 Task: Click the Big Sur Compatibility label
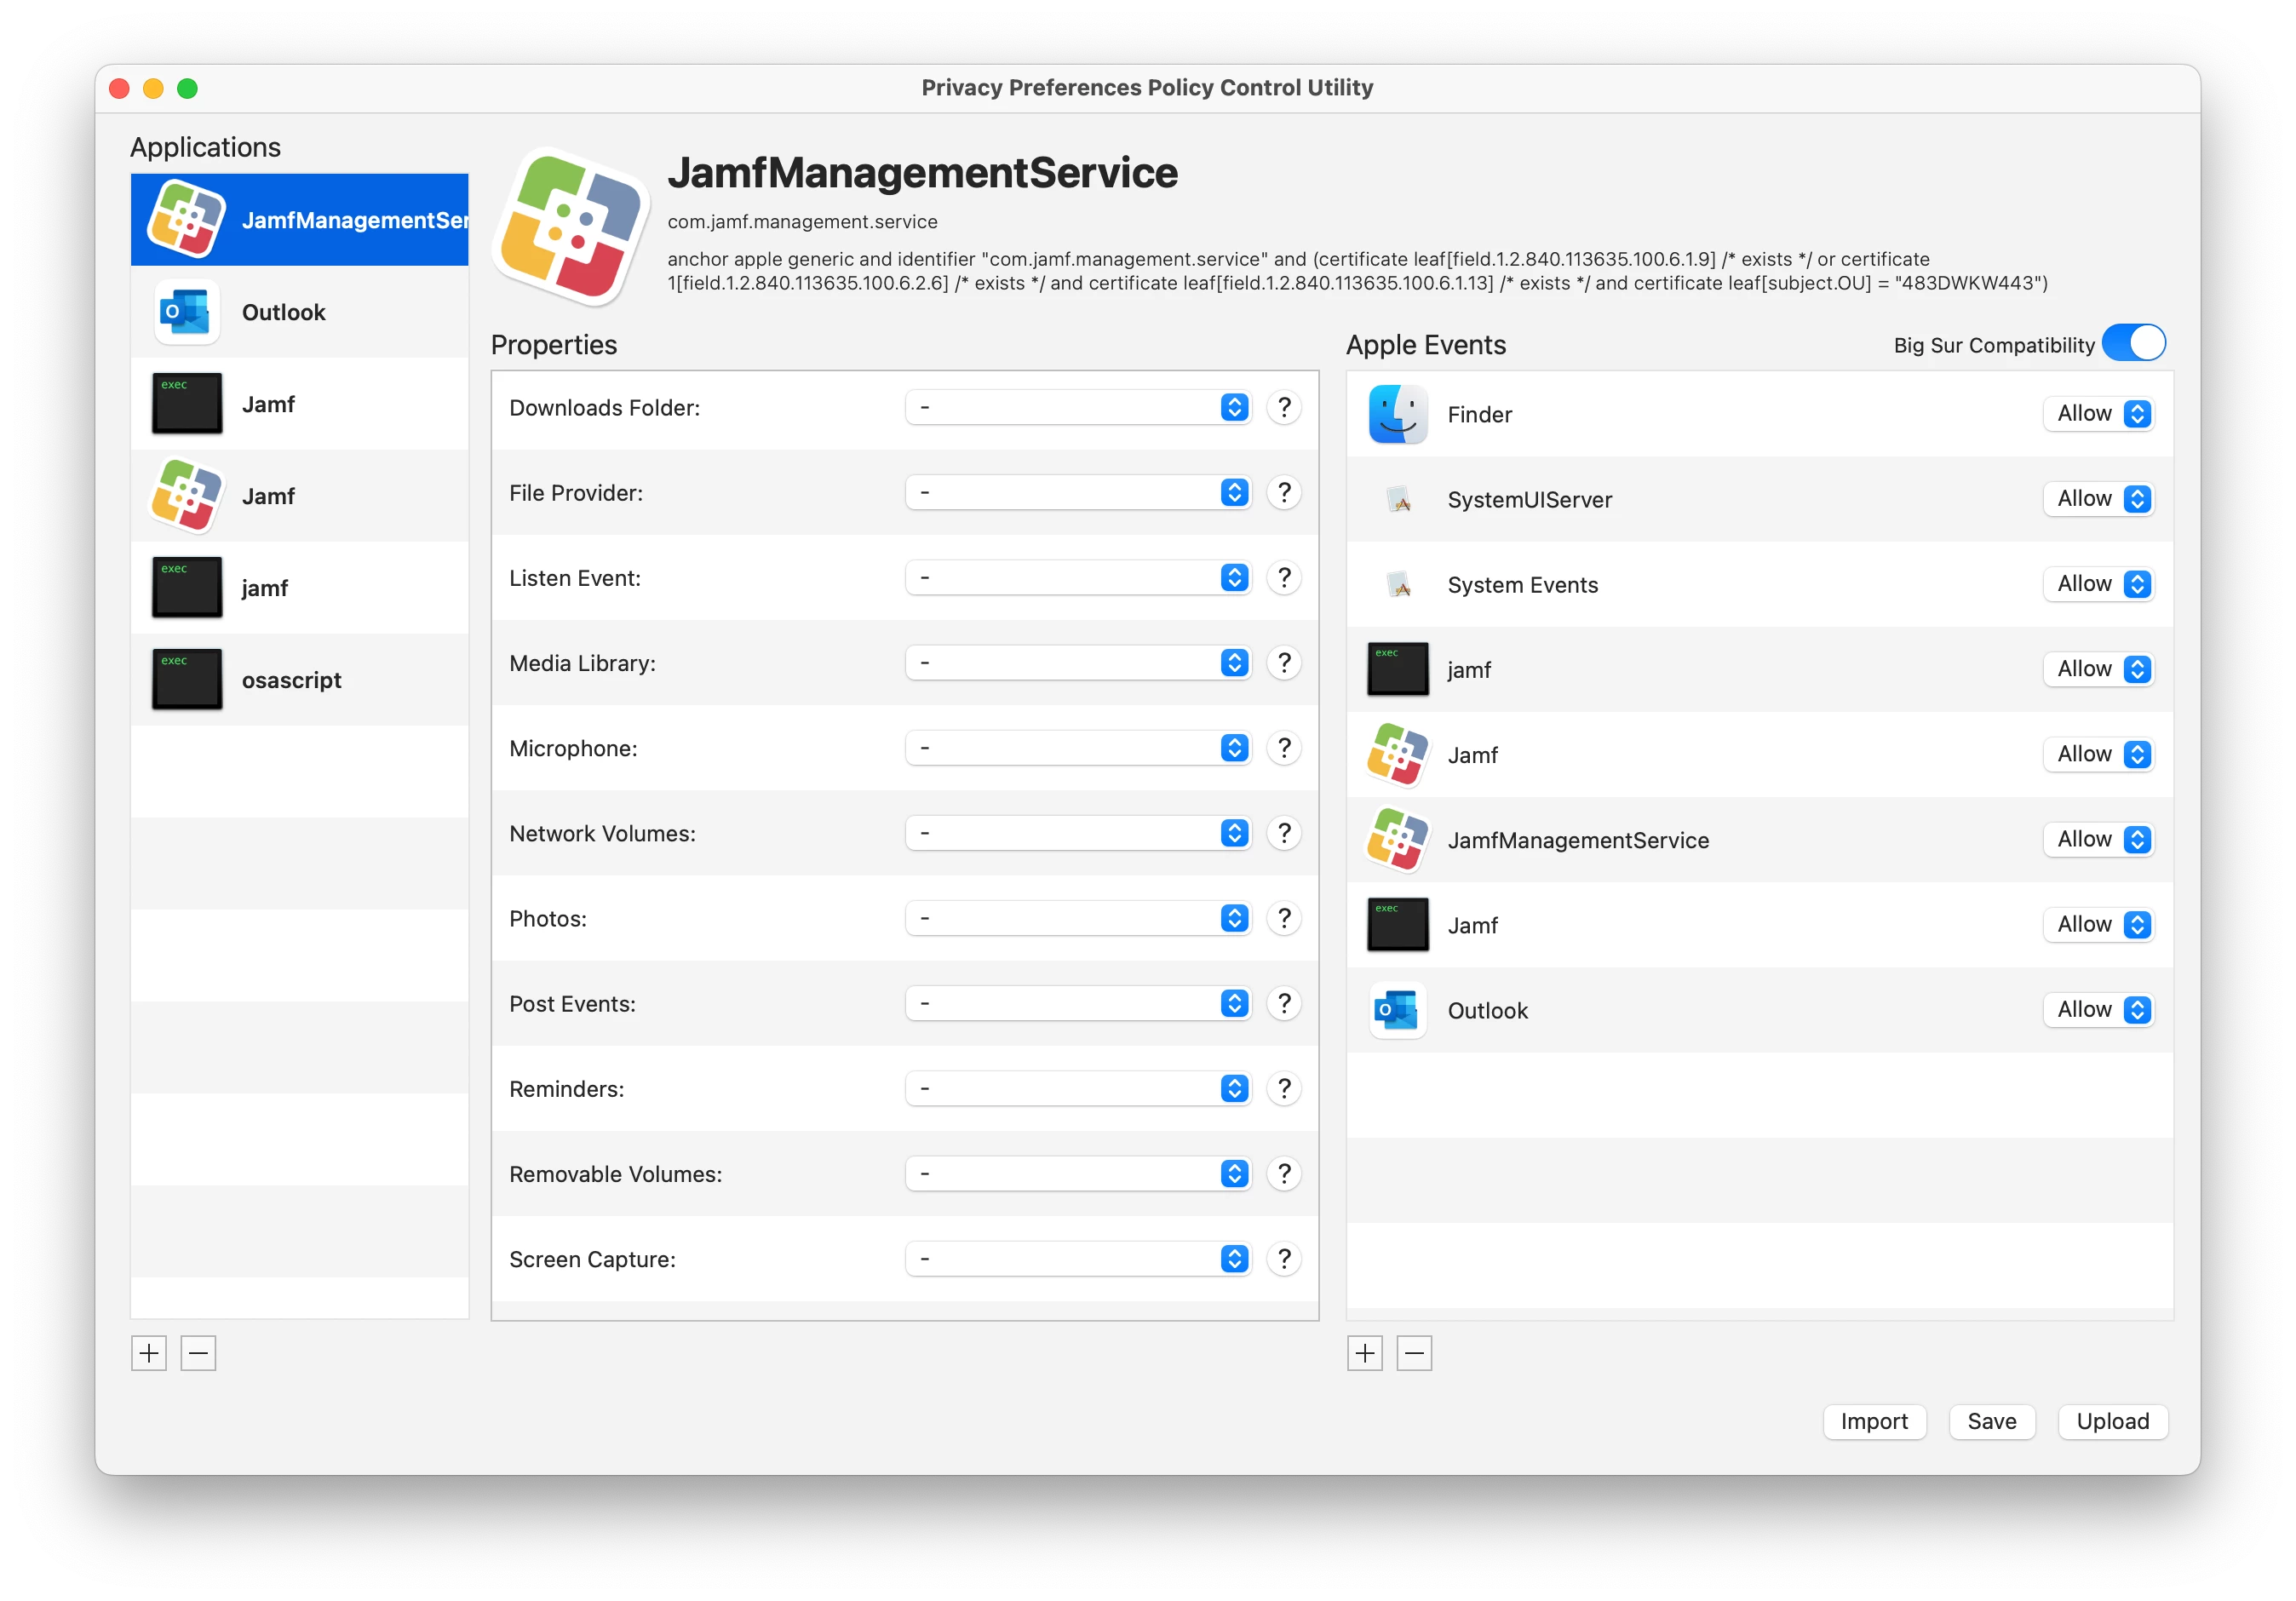click(x=1993, y=345)
